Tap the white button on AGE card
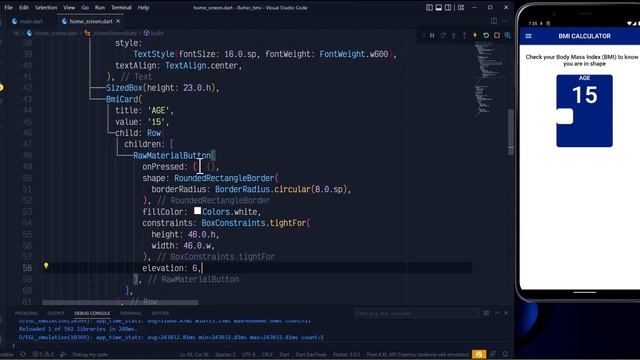 point(565,116)
